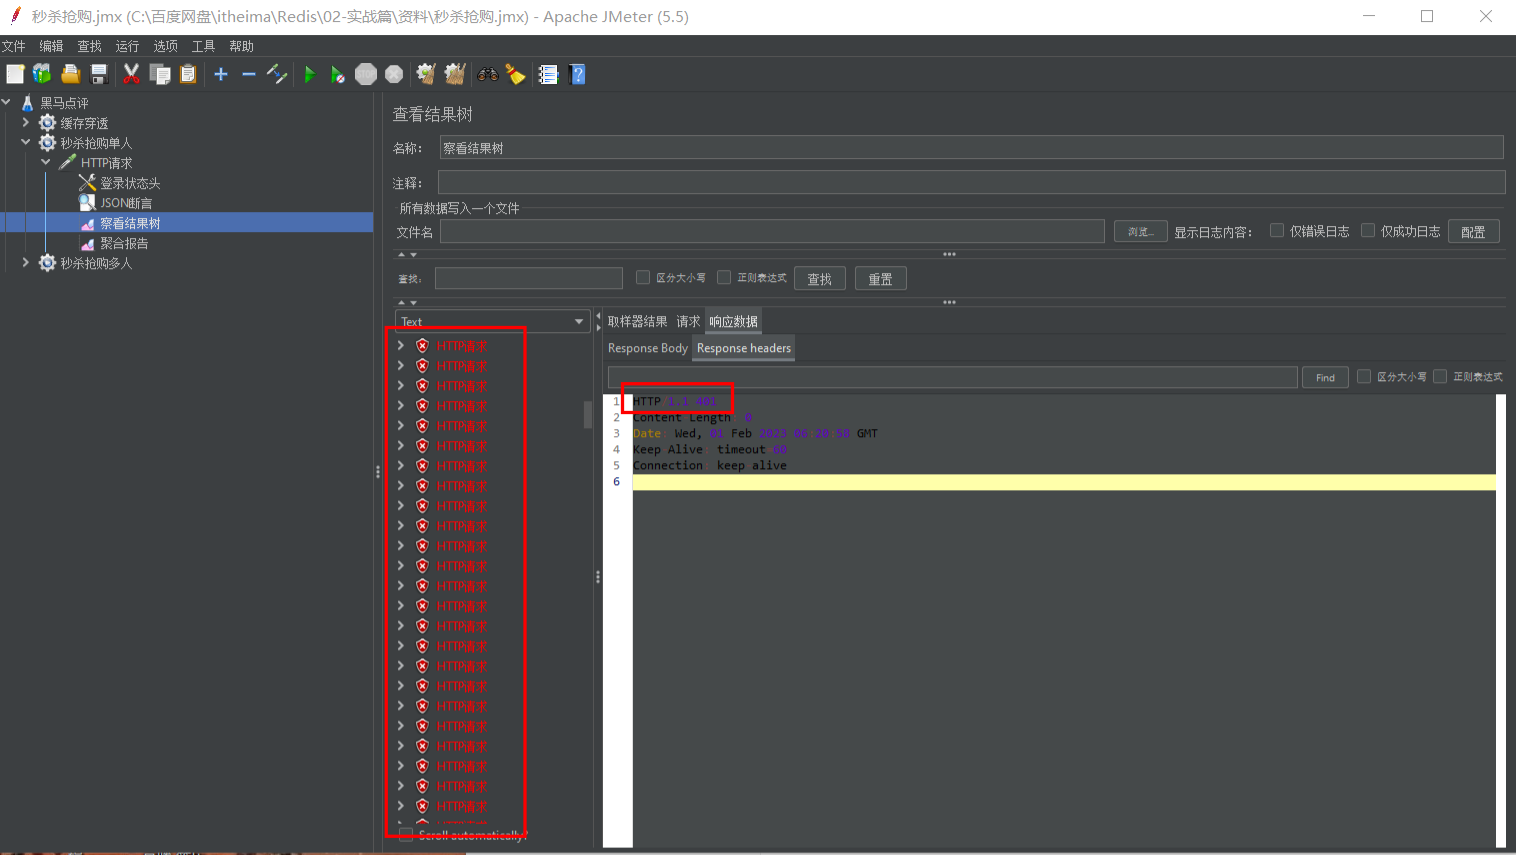Toggle Scroll automatically checkbox
Image resolution: width=1516 pixels, height=855 pixels.
pos(406,835)
